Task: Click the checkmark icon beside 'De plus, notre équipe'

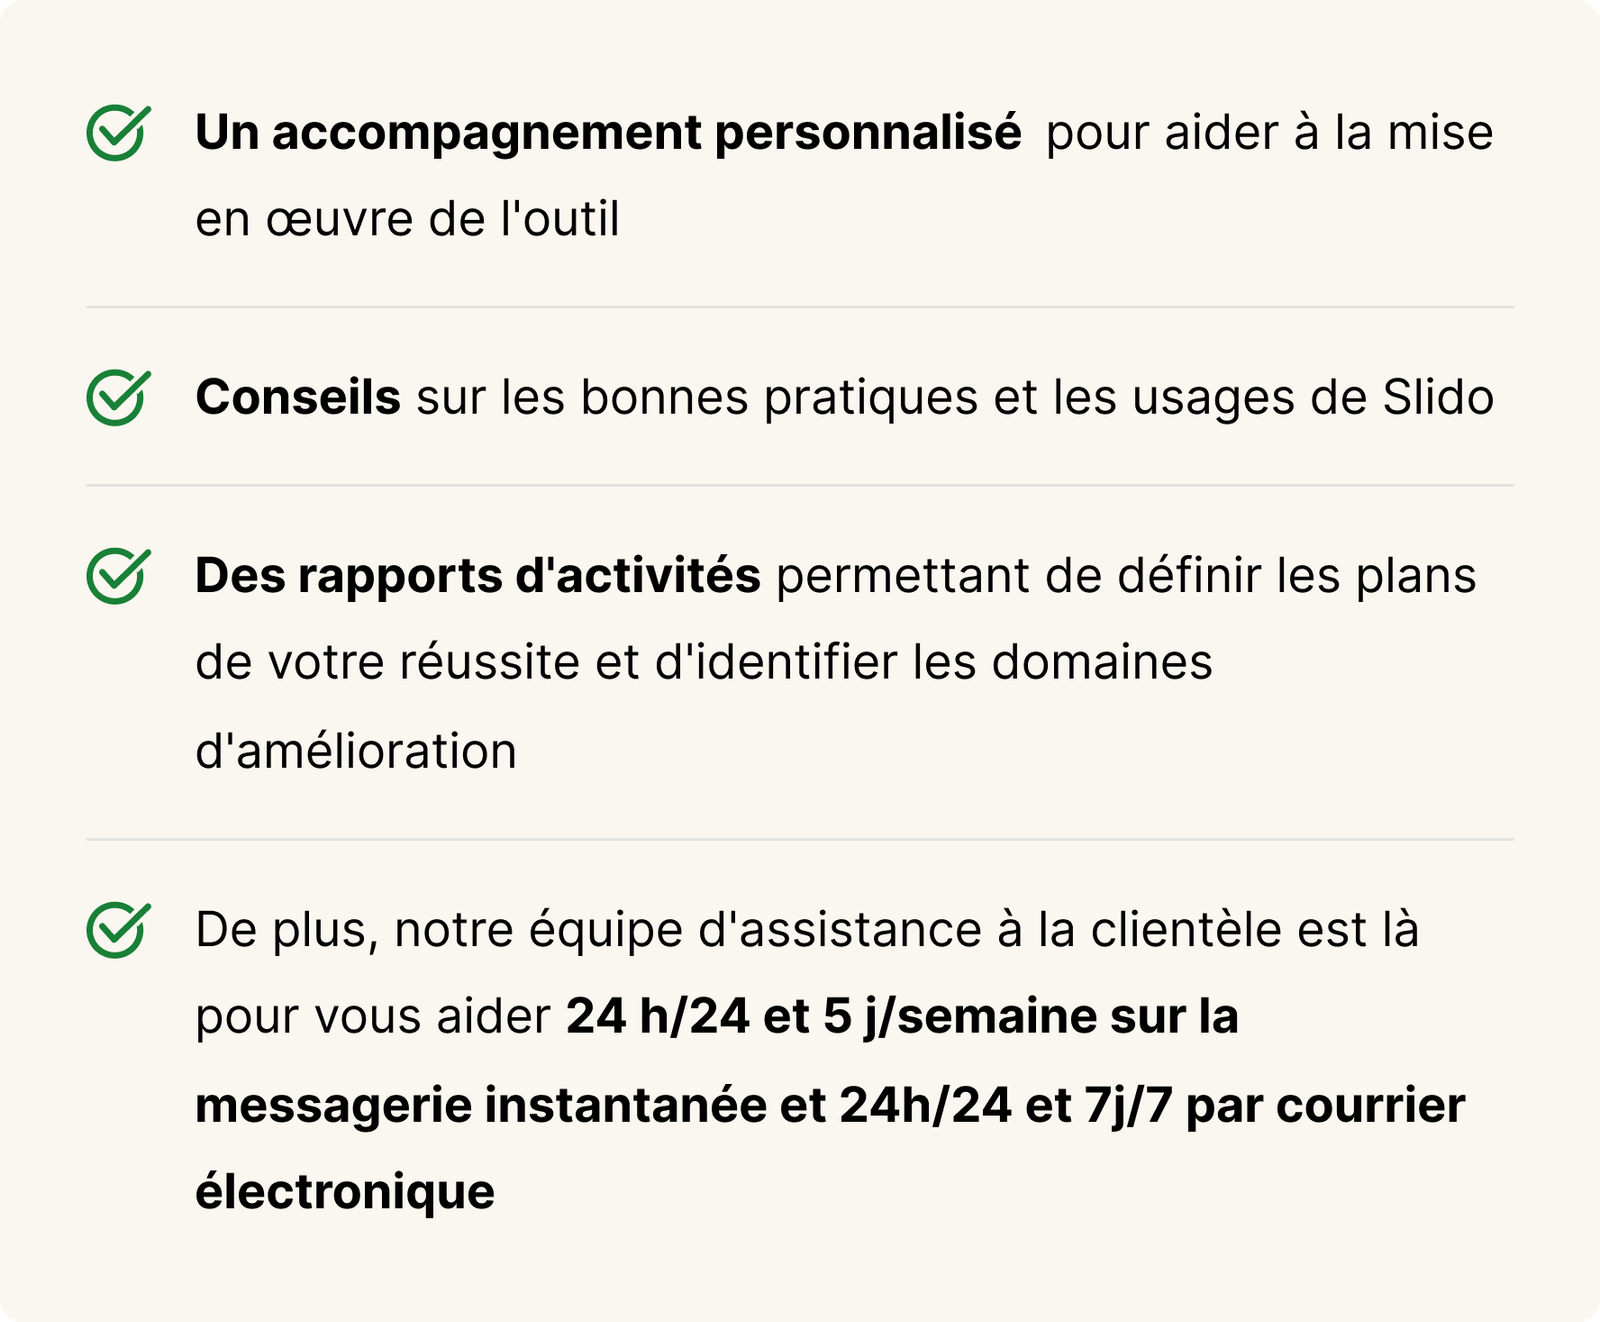Action: pos(118,930)
